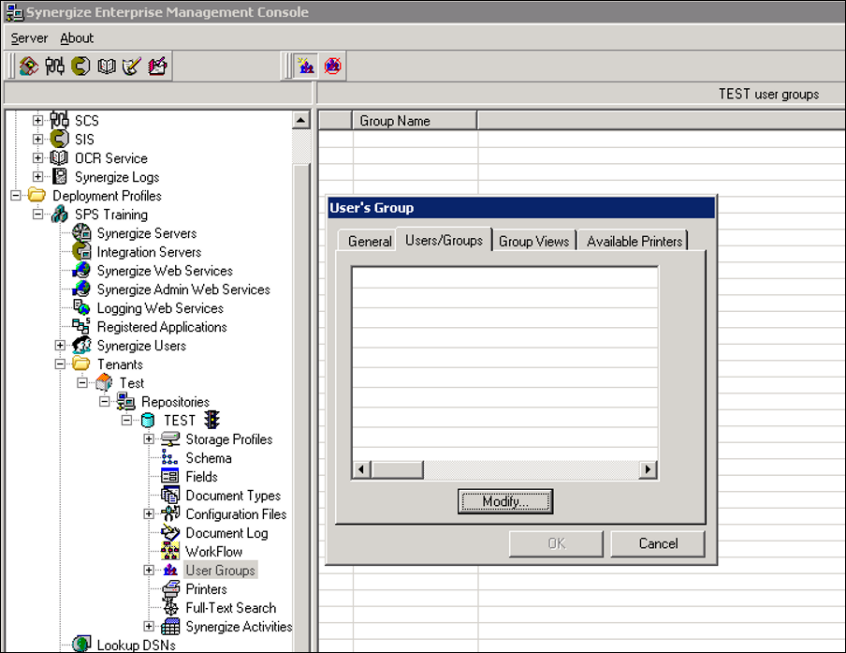Click the tree panel scroll up arrow
Viewport: 846px width, 653px height.
click(x=302, y=120)
